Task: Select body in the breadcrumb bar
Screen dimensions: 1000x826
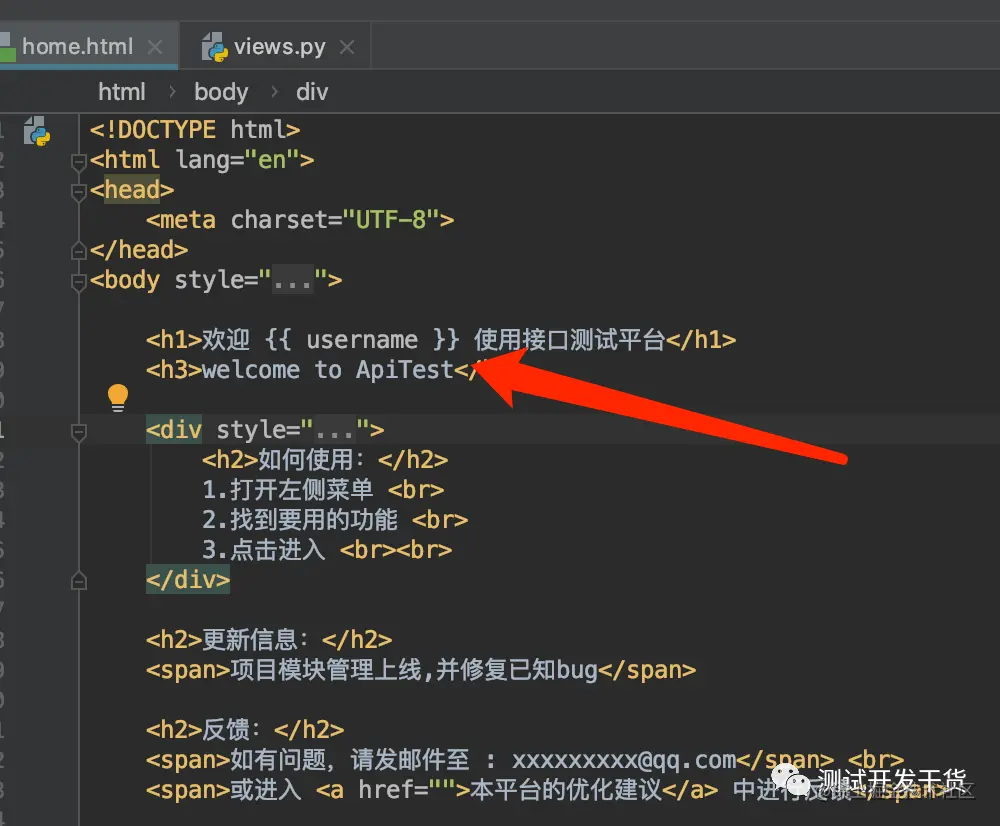Action: 221,92
